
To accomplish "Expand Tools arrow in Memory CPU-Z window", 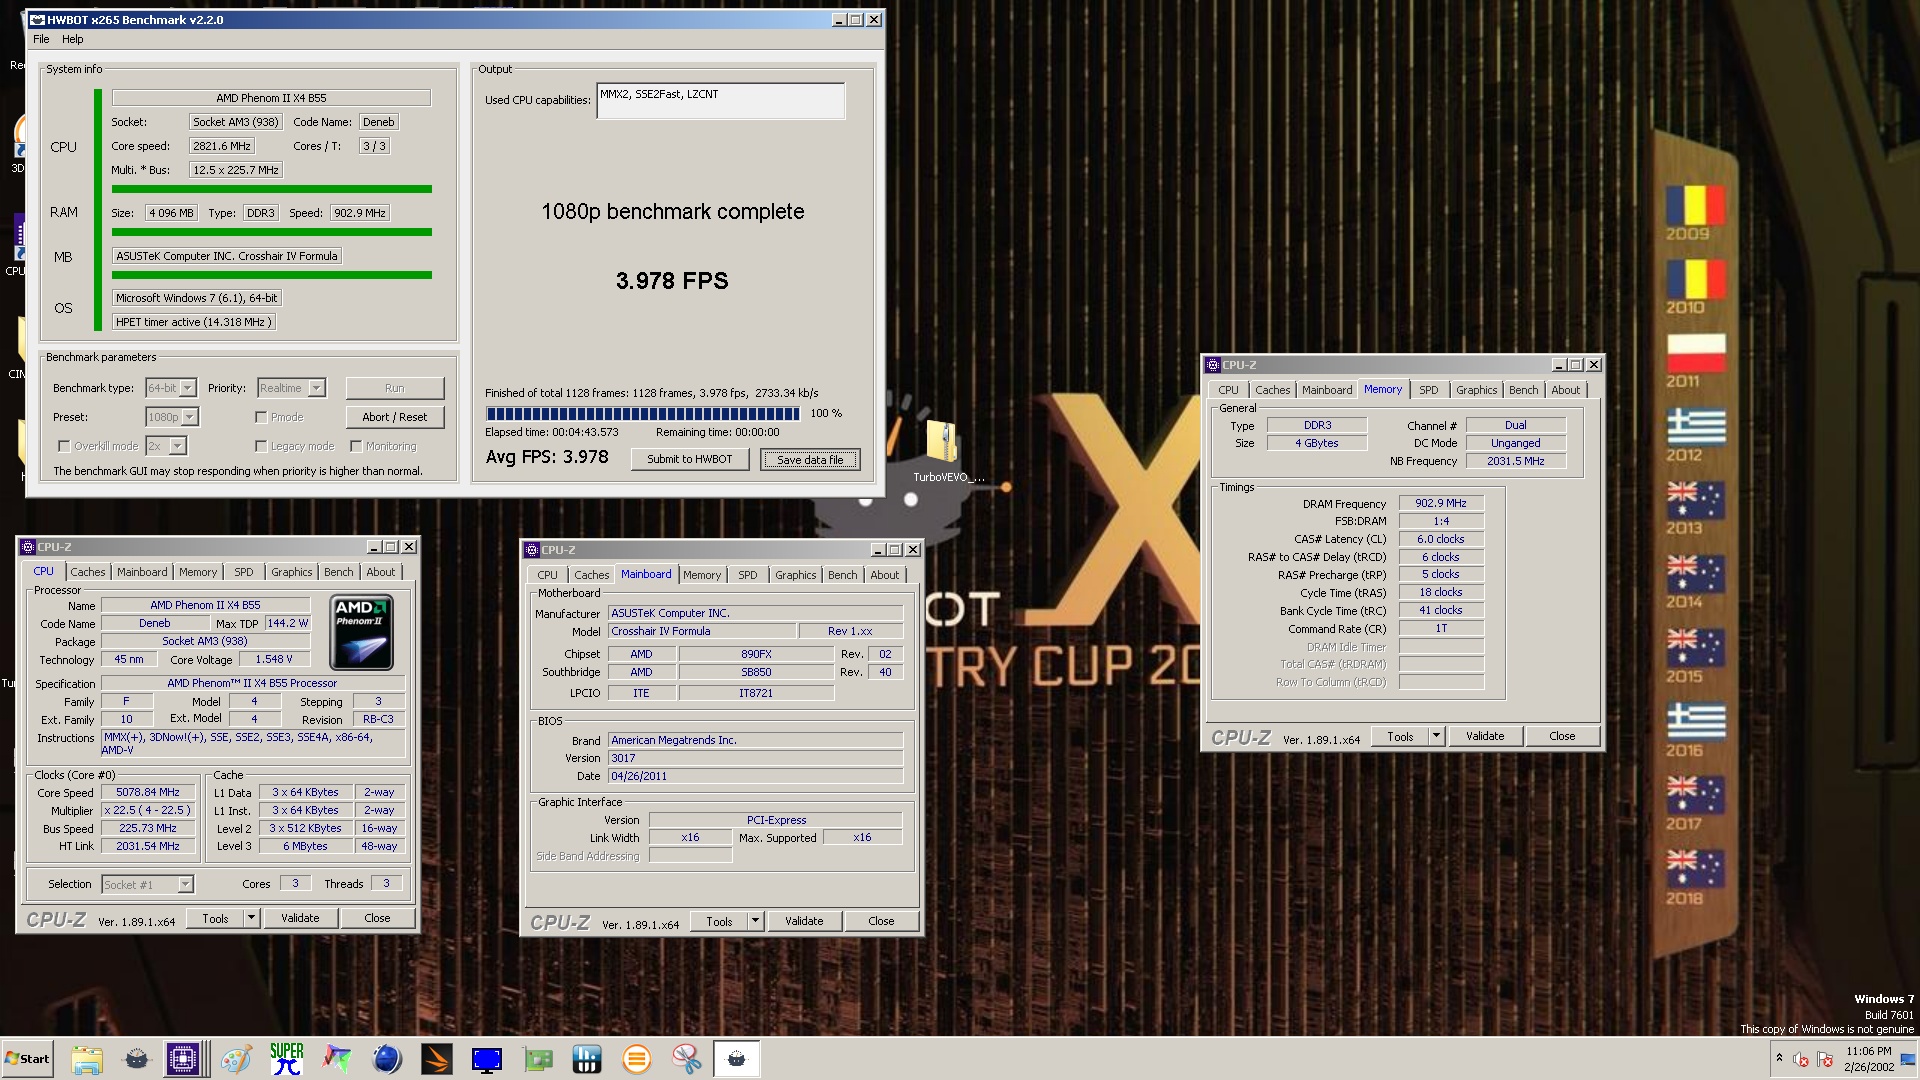I will 1436,736.
